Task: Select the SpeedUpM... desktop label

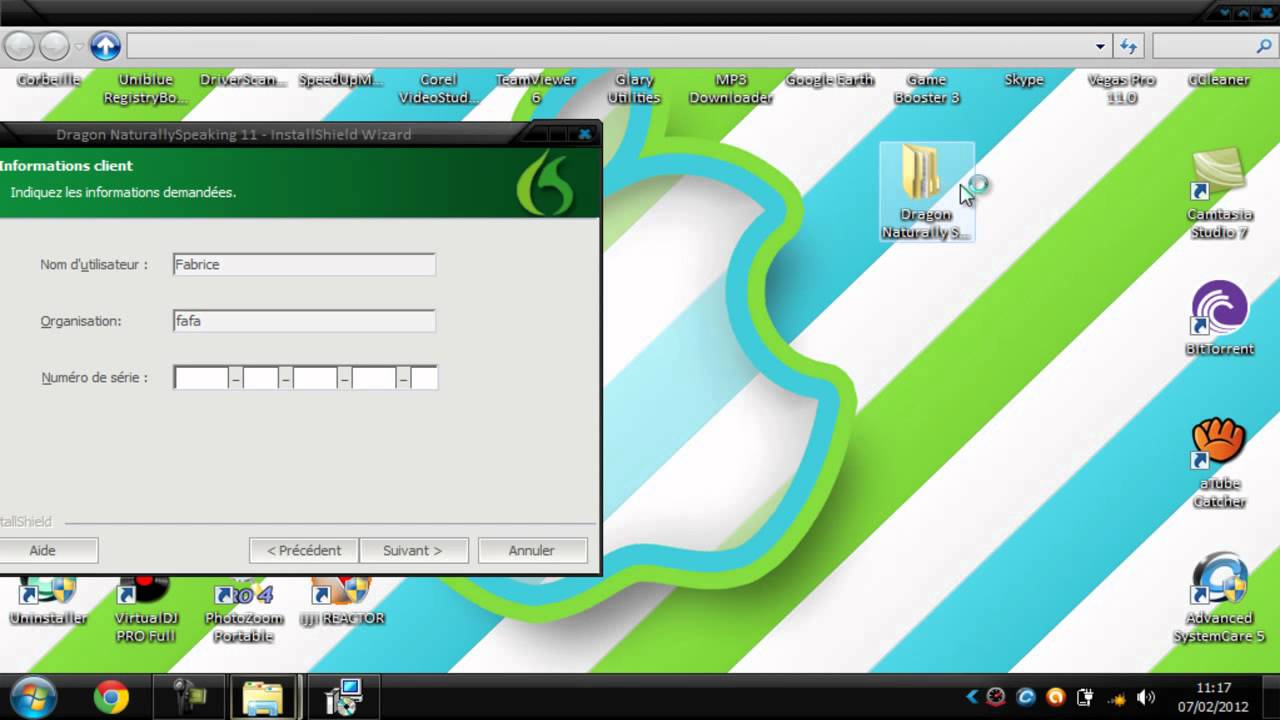Action: pyautogui.click(x=341, y=80)
